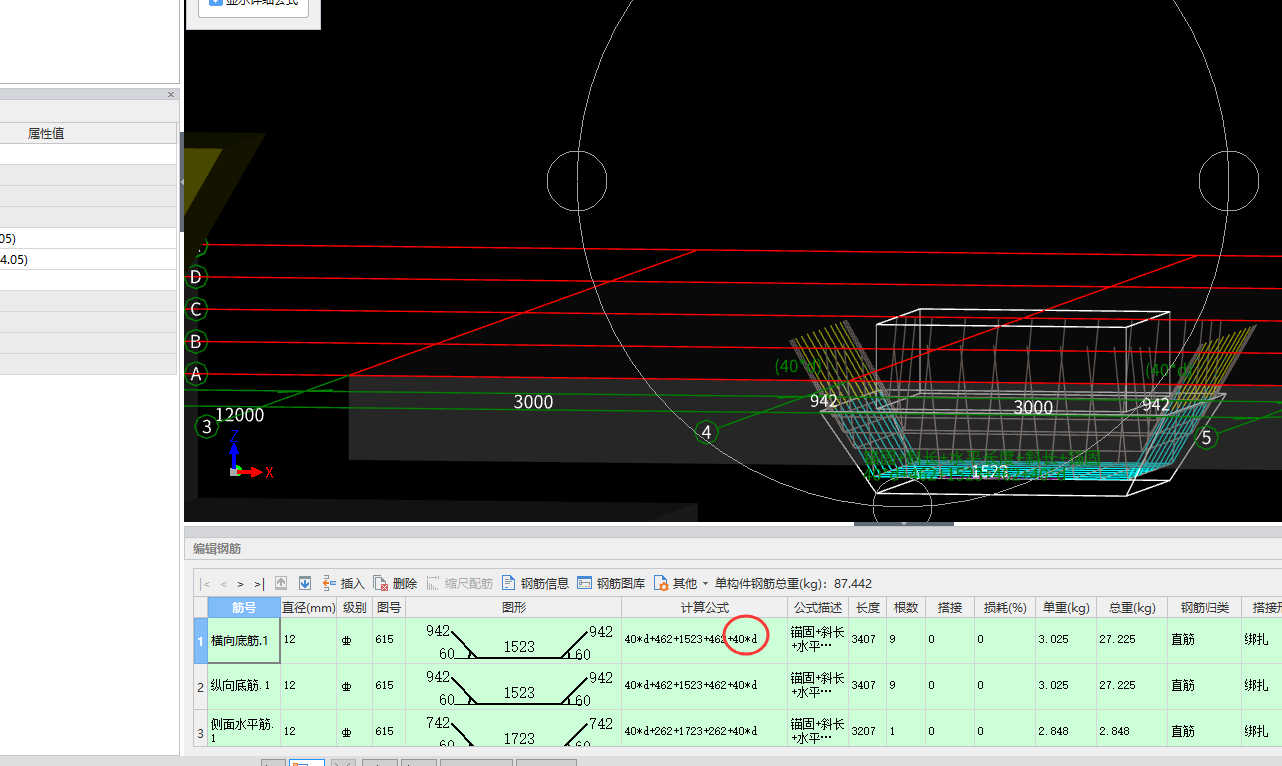Click the rebar shape diagram in 侧面水平筋.1 row

click(513, 729)
